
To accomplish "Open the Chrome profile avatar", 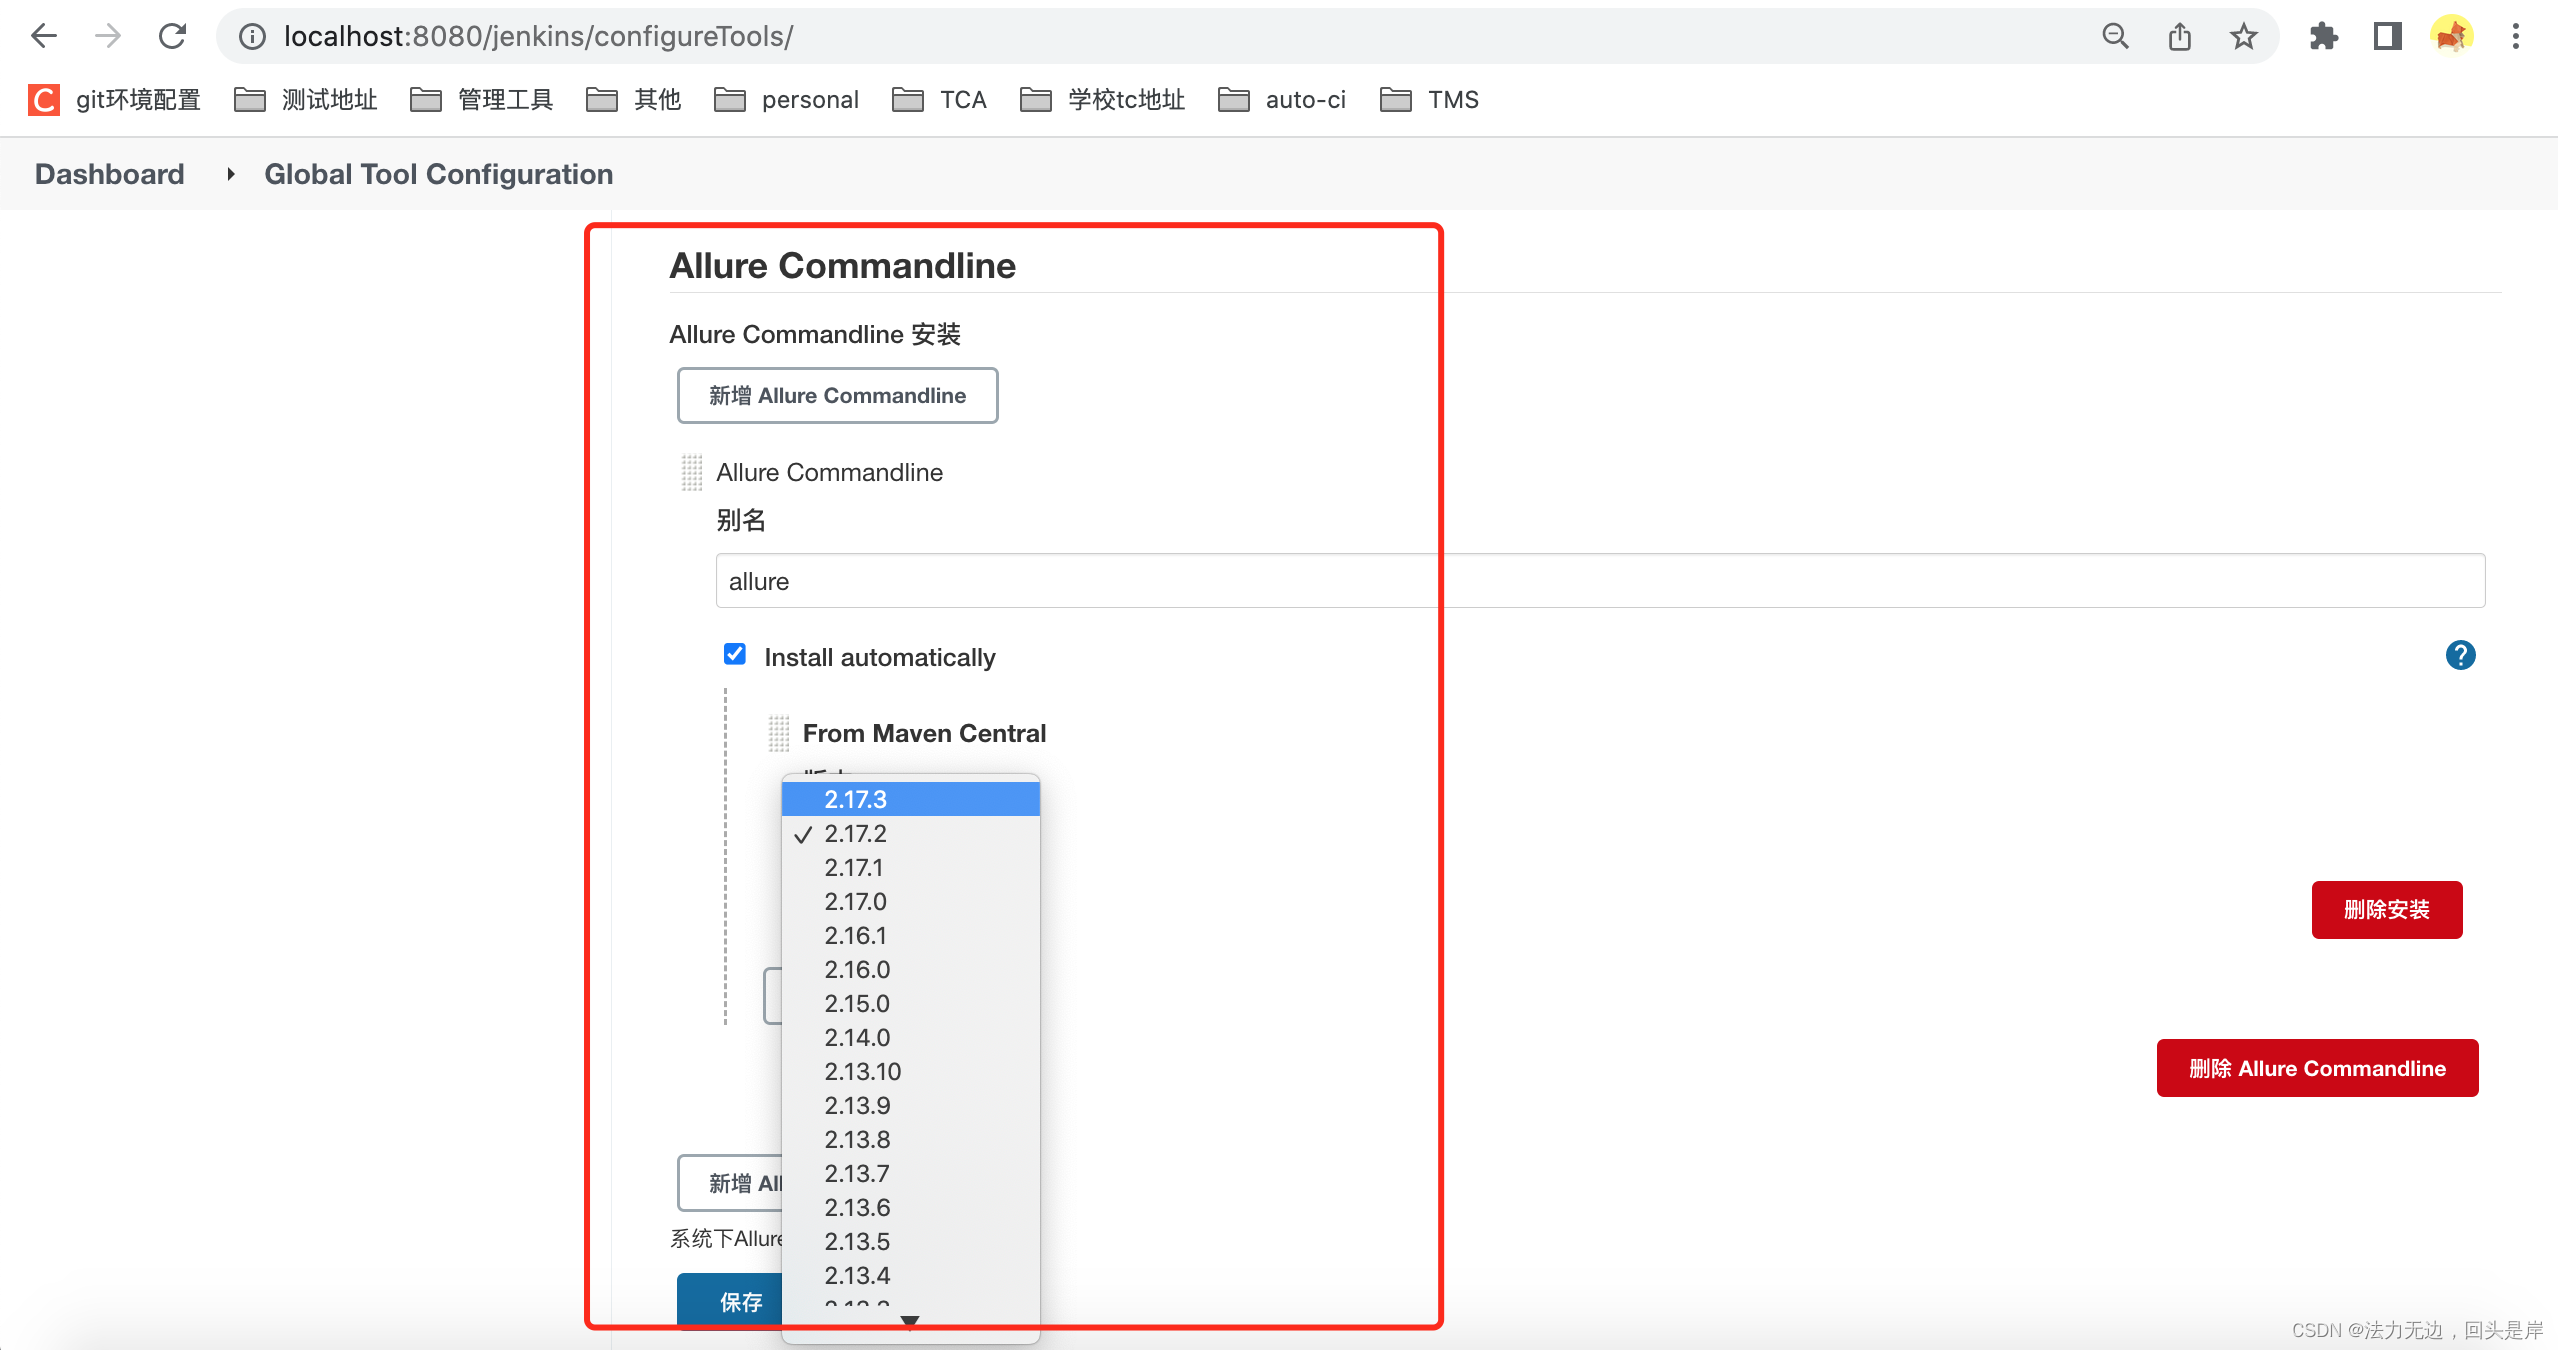I will (x=2452, y=37).
